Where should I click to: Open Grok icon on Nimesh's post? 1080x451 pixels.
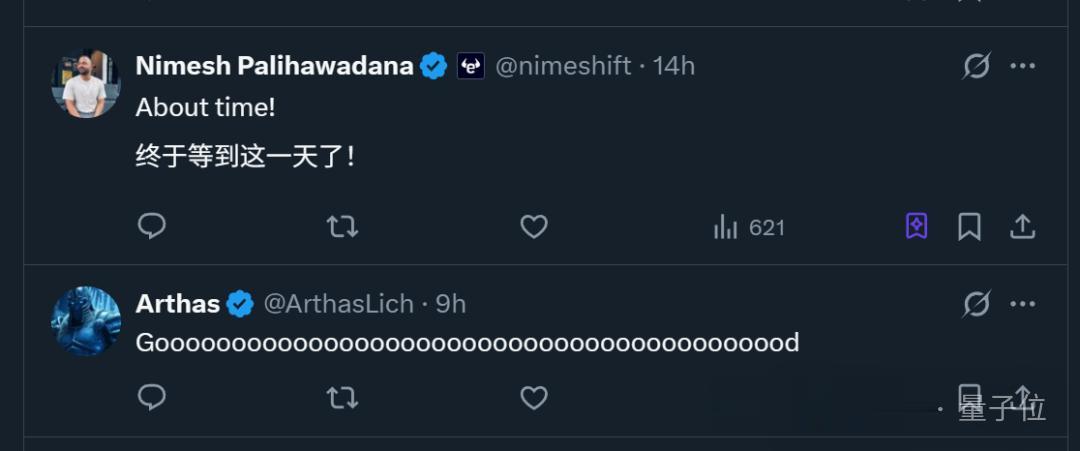click(x=976, y=66)
